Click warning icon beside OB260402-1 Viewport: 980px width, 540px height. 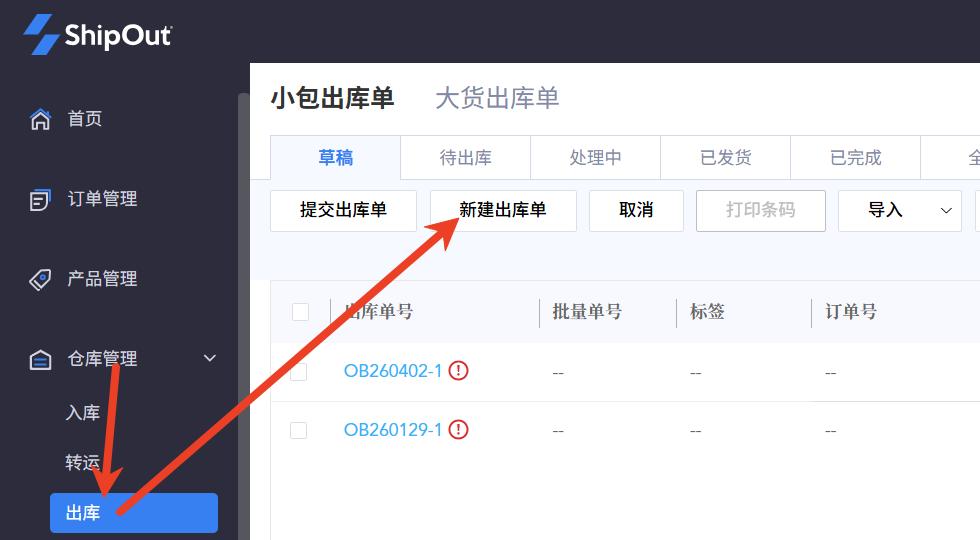pyautogui.click(x=459, y=371)
